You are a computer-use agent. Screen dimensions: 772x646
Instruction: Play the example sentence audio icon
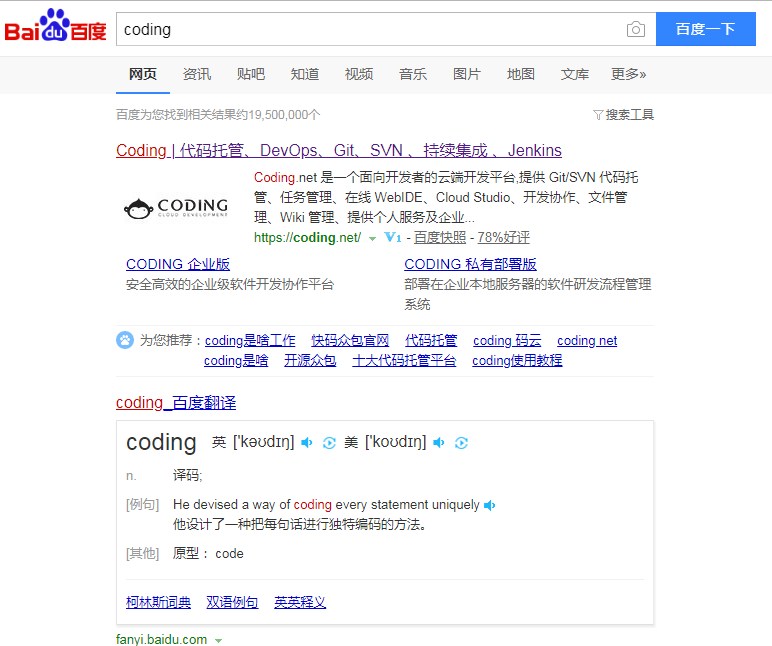[x=489, y=506]
